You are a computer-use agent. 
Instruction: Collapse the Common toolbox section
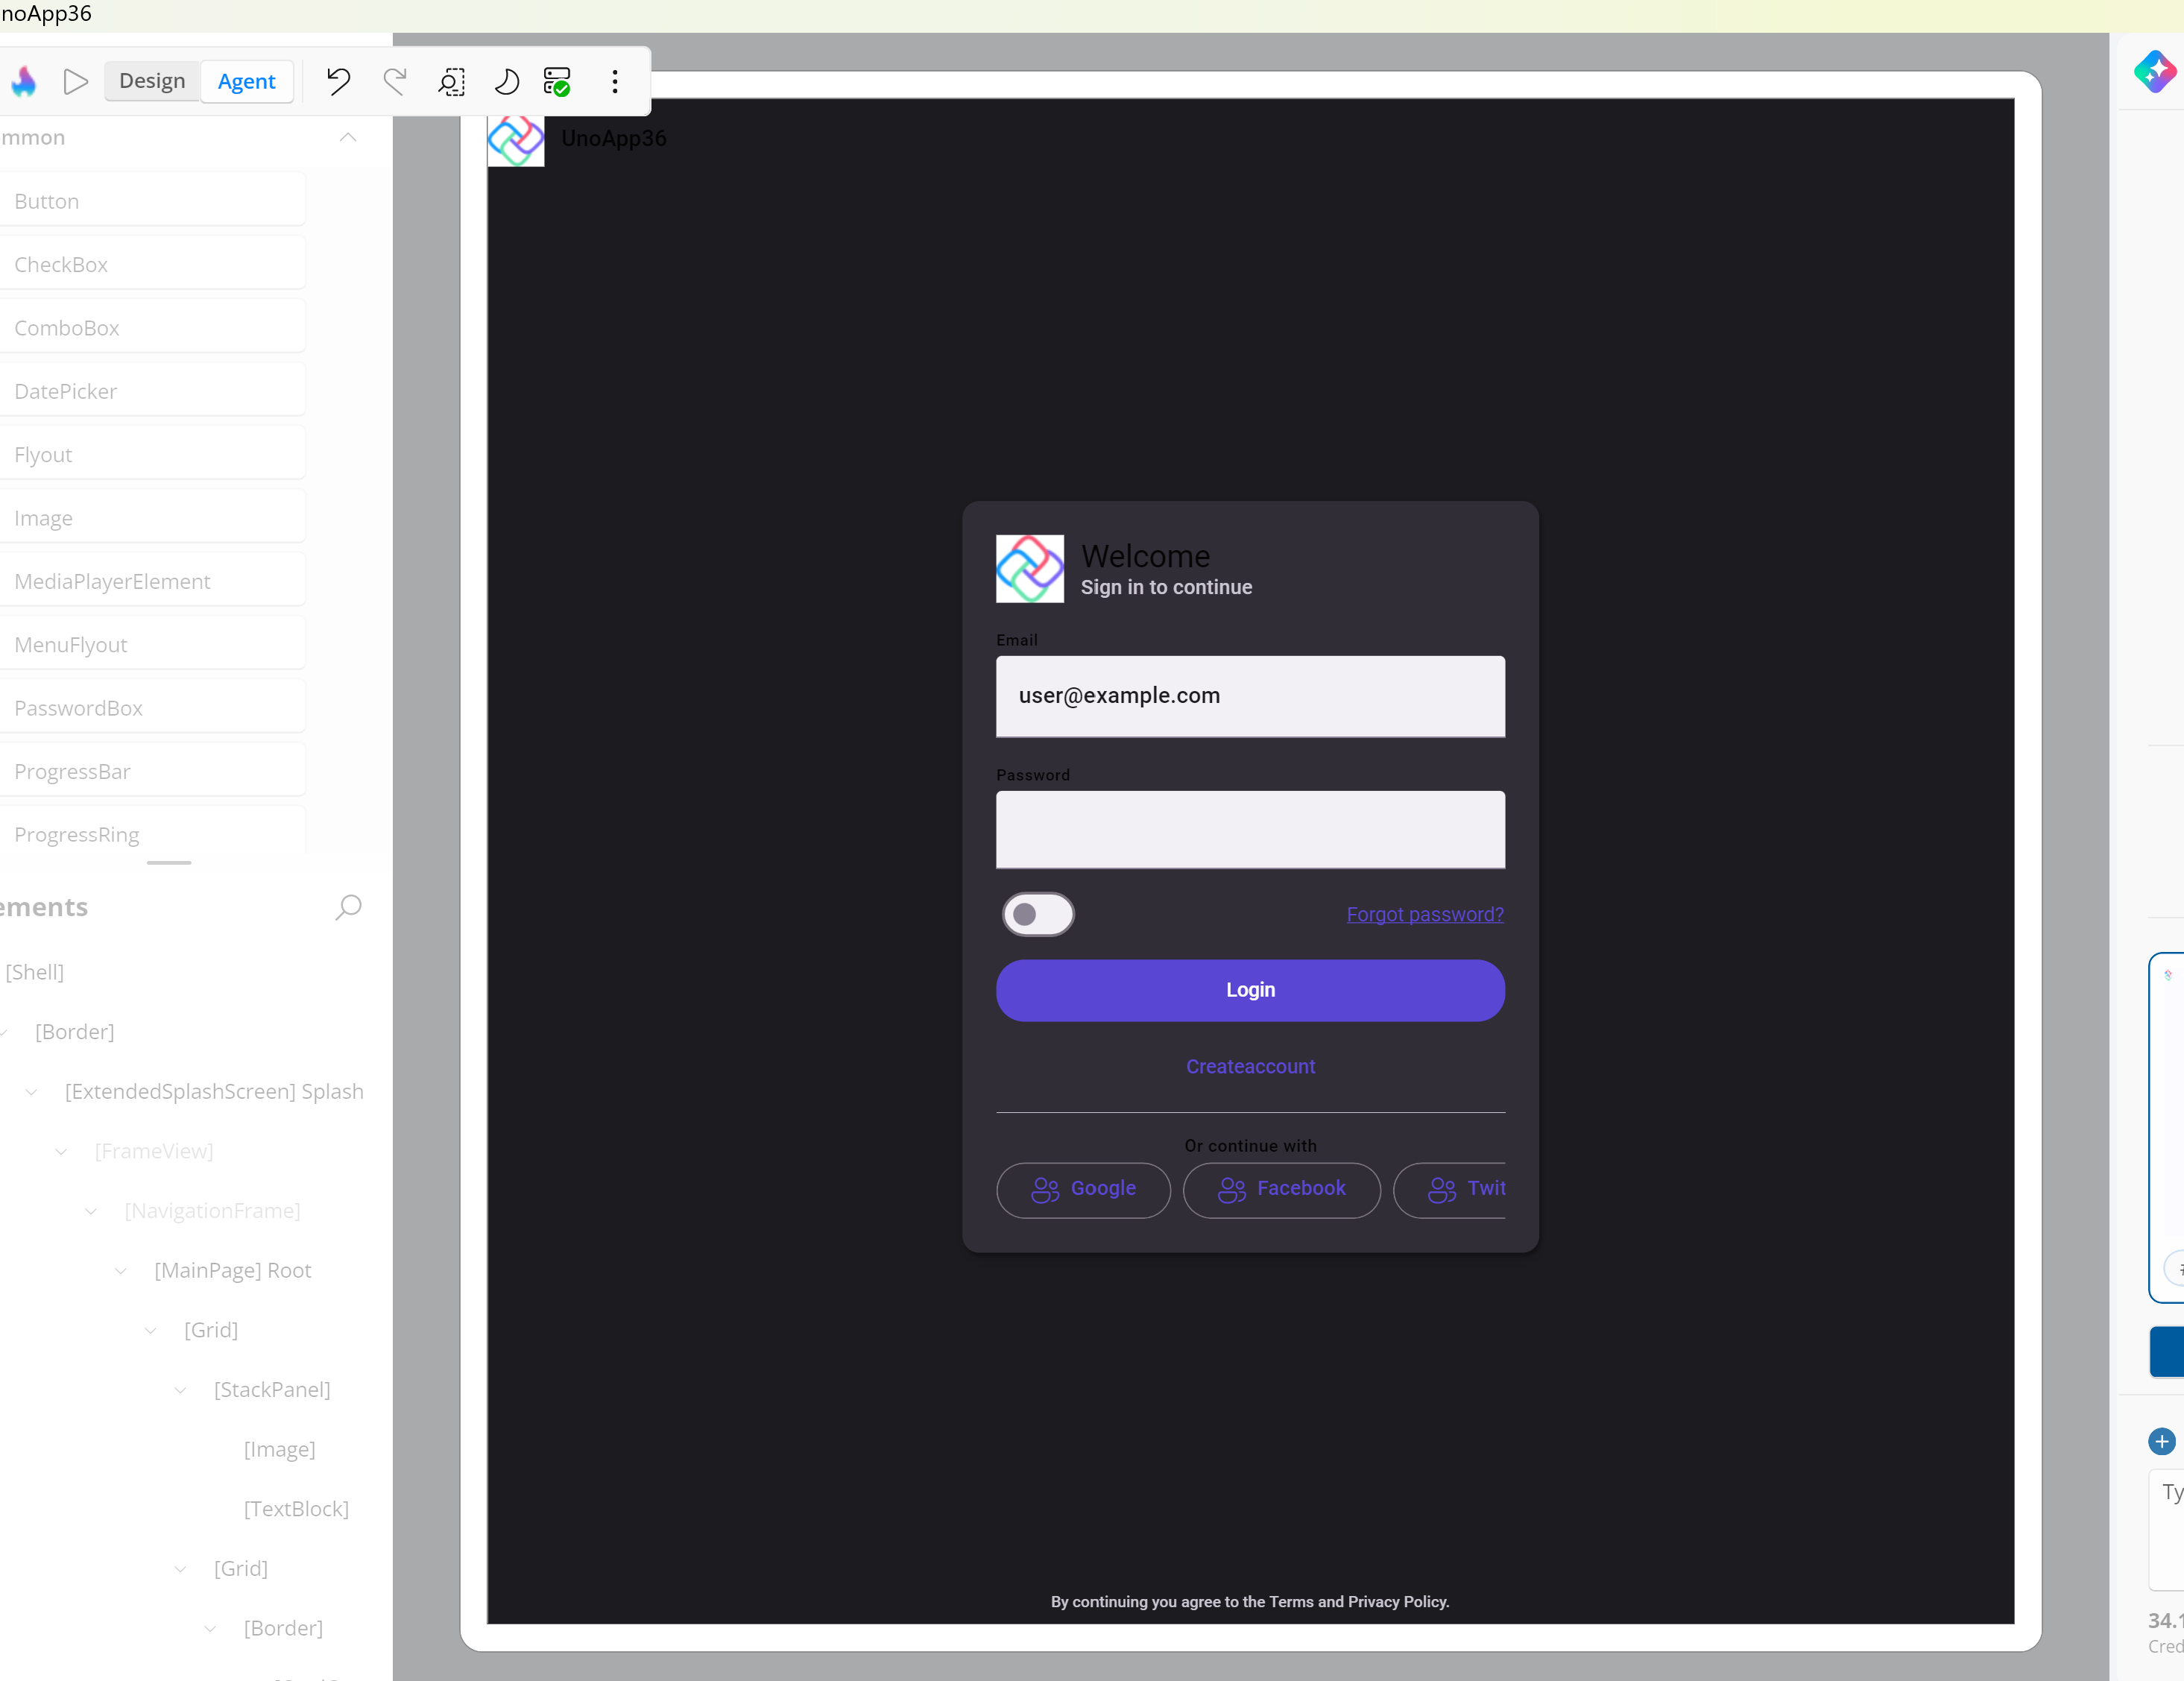point(348,137)
